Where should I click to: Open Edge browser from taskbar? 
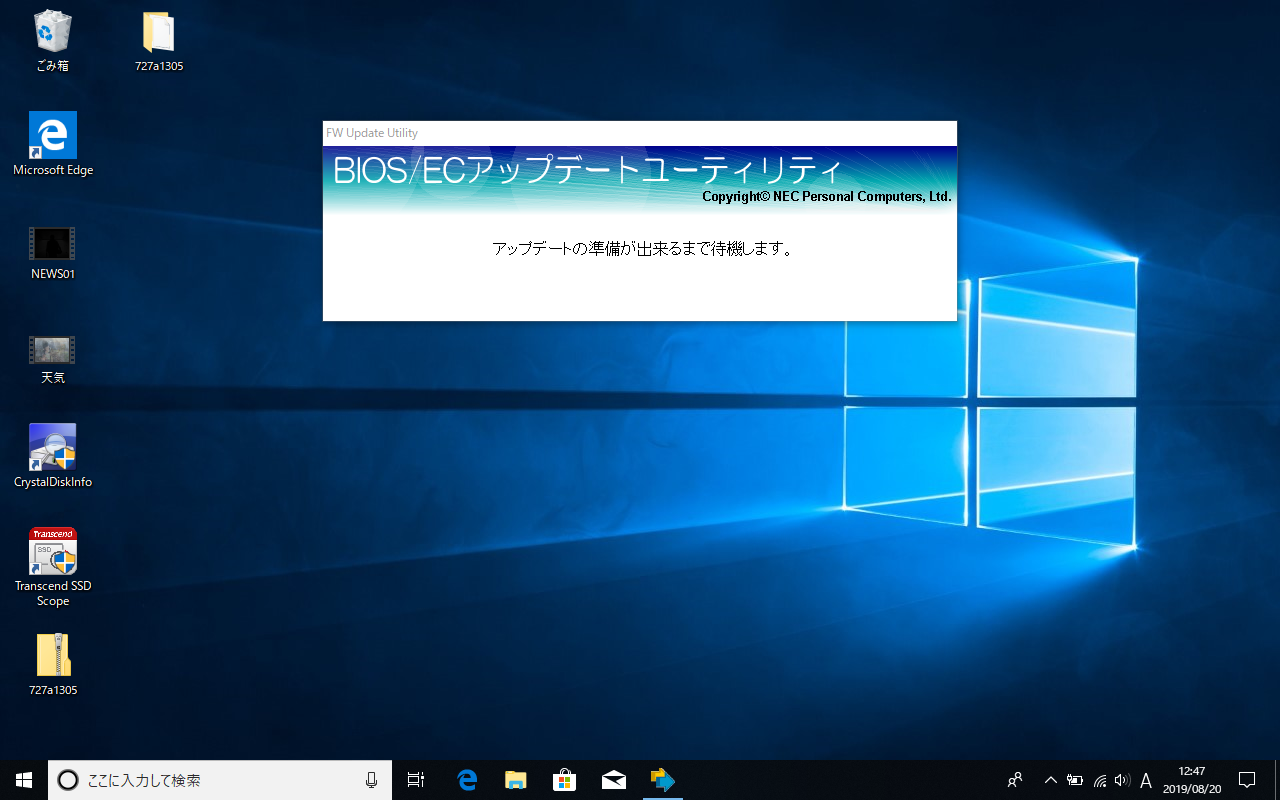(467, 780)
